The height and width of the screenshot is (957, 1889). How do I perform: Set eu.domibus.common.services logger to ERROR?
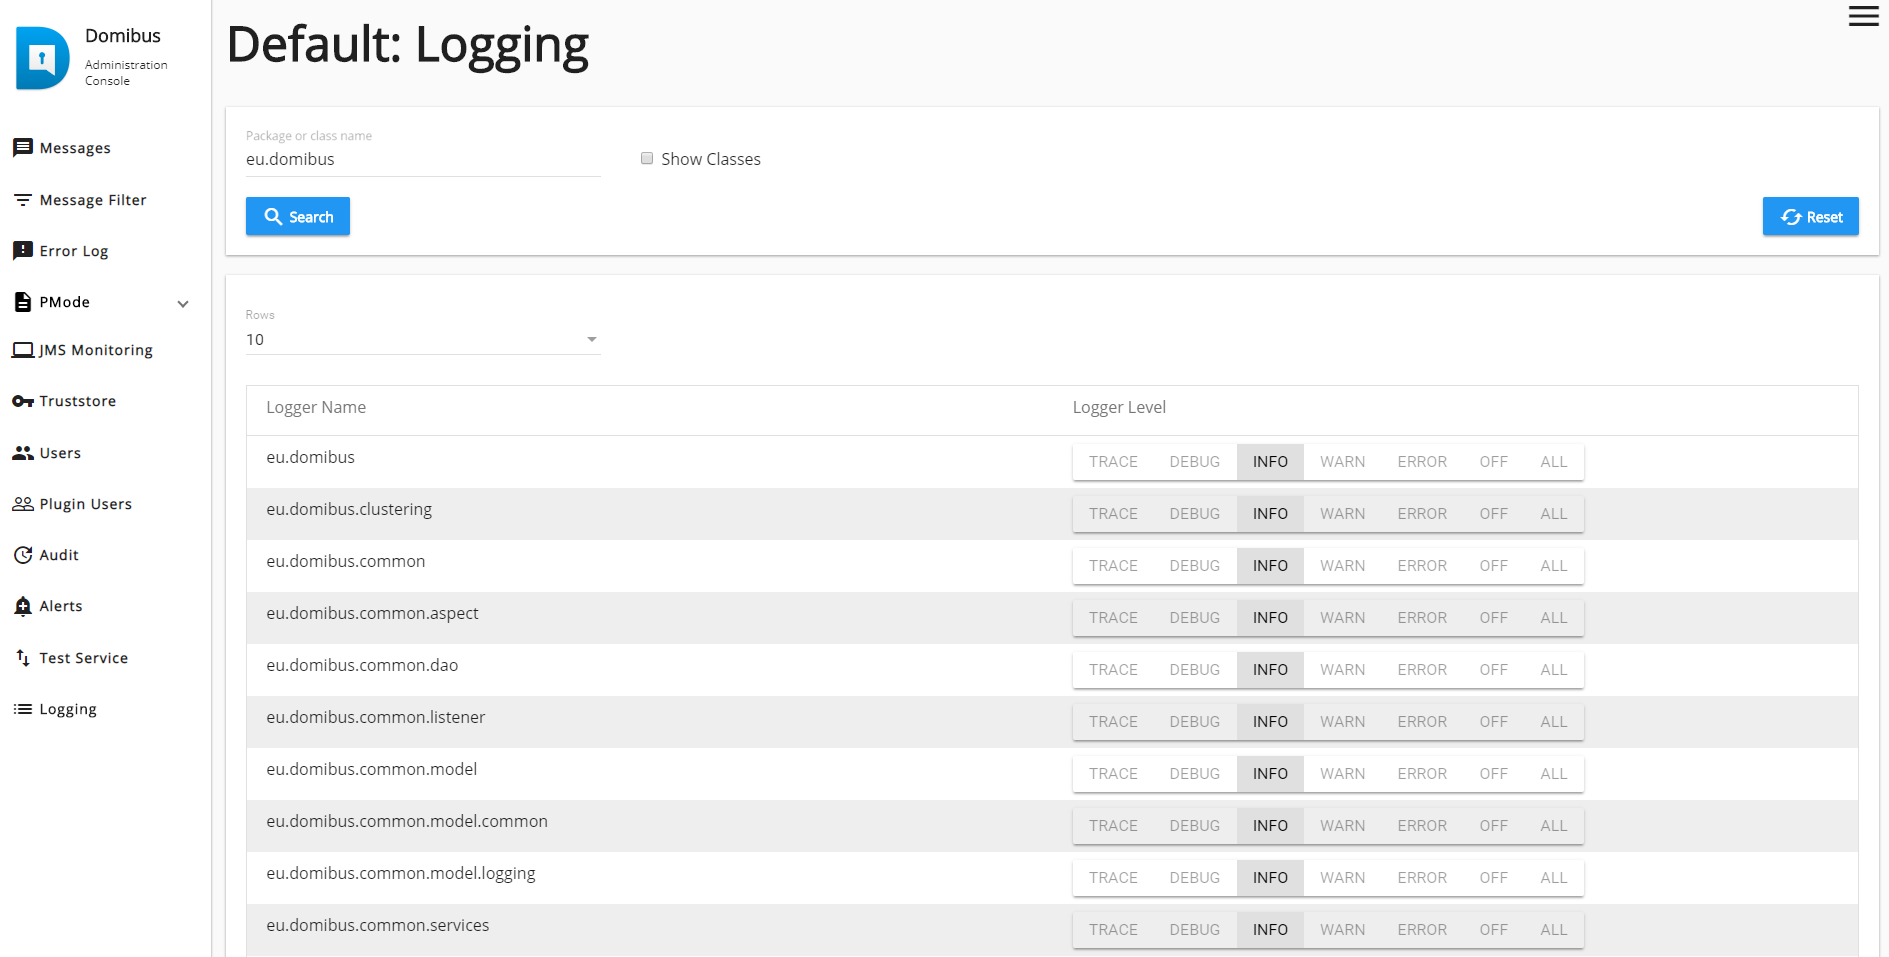[x=1422, y=930]
